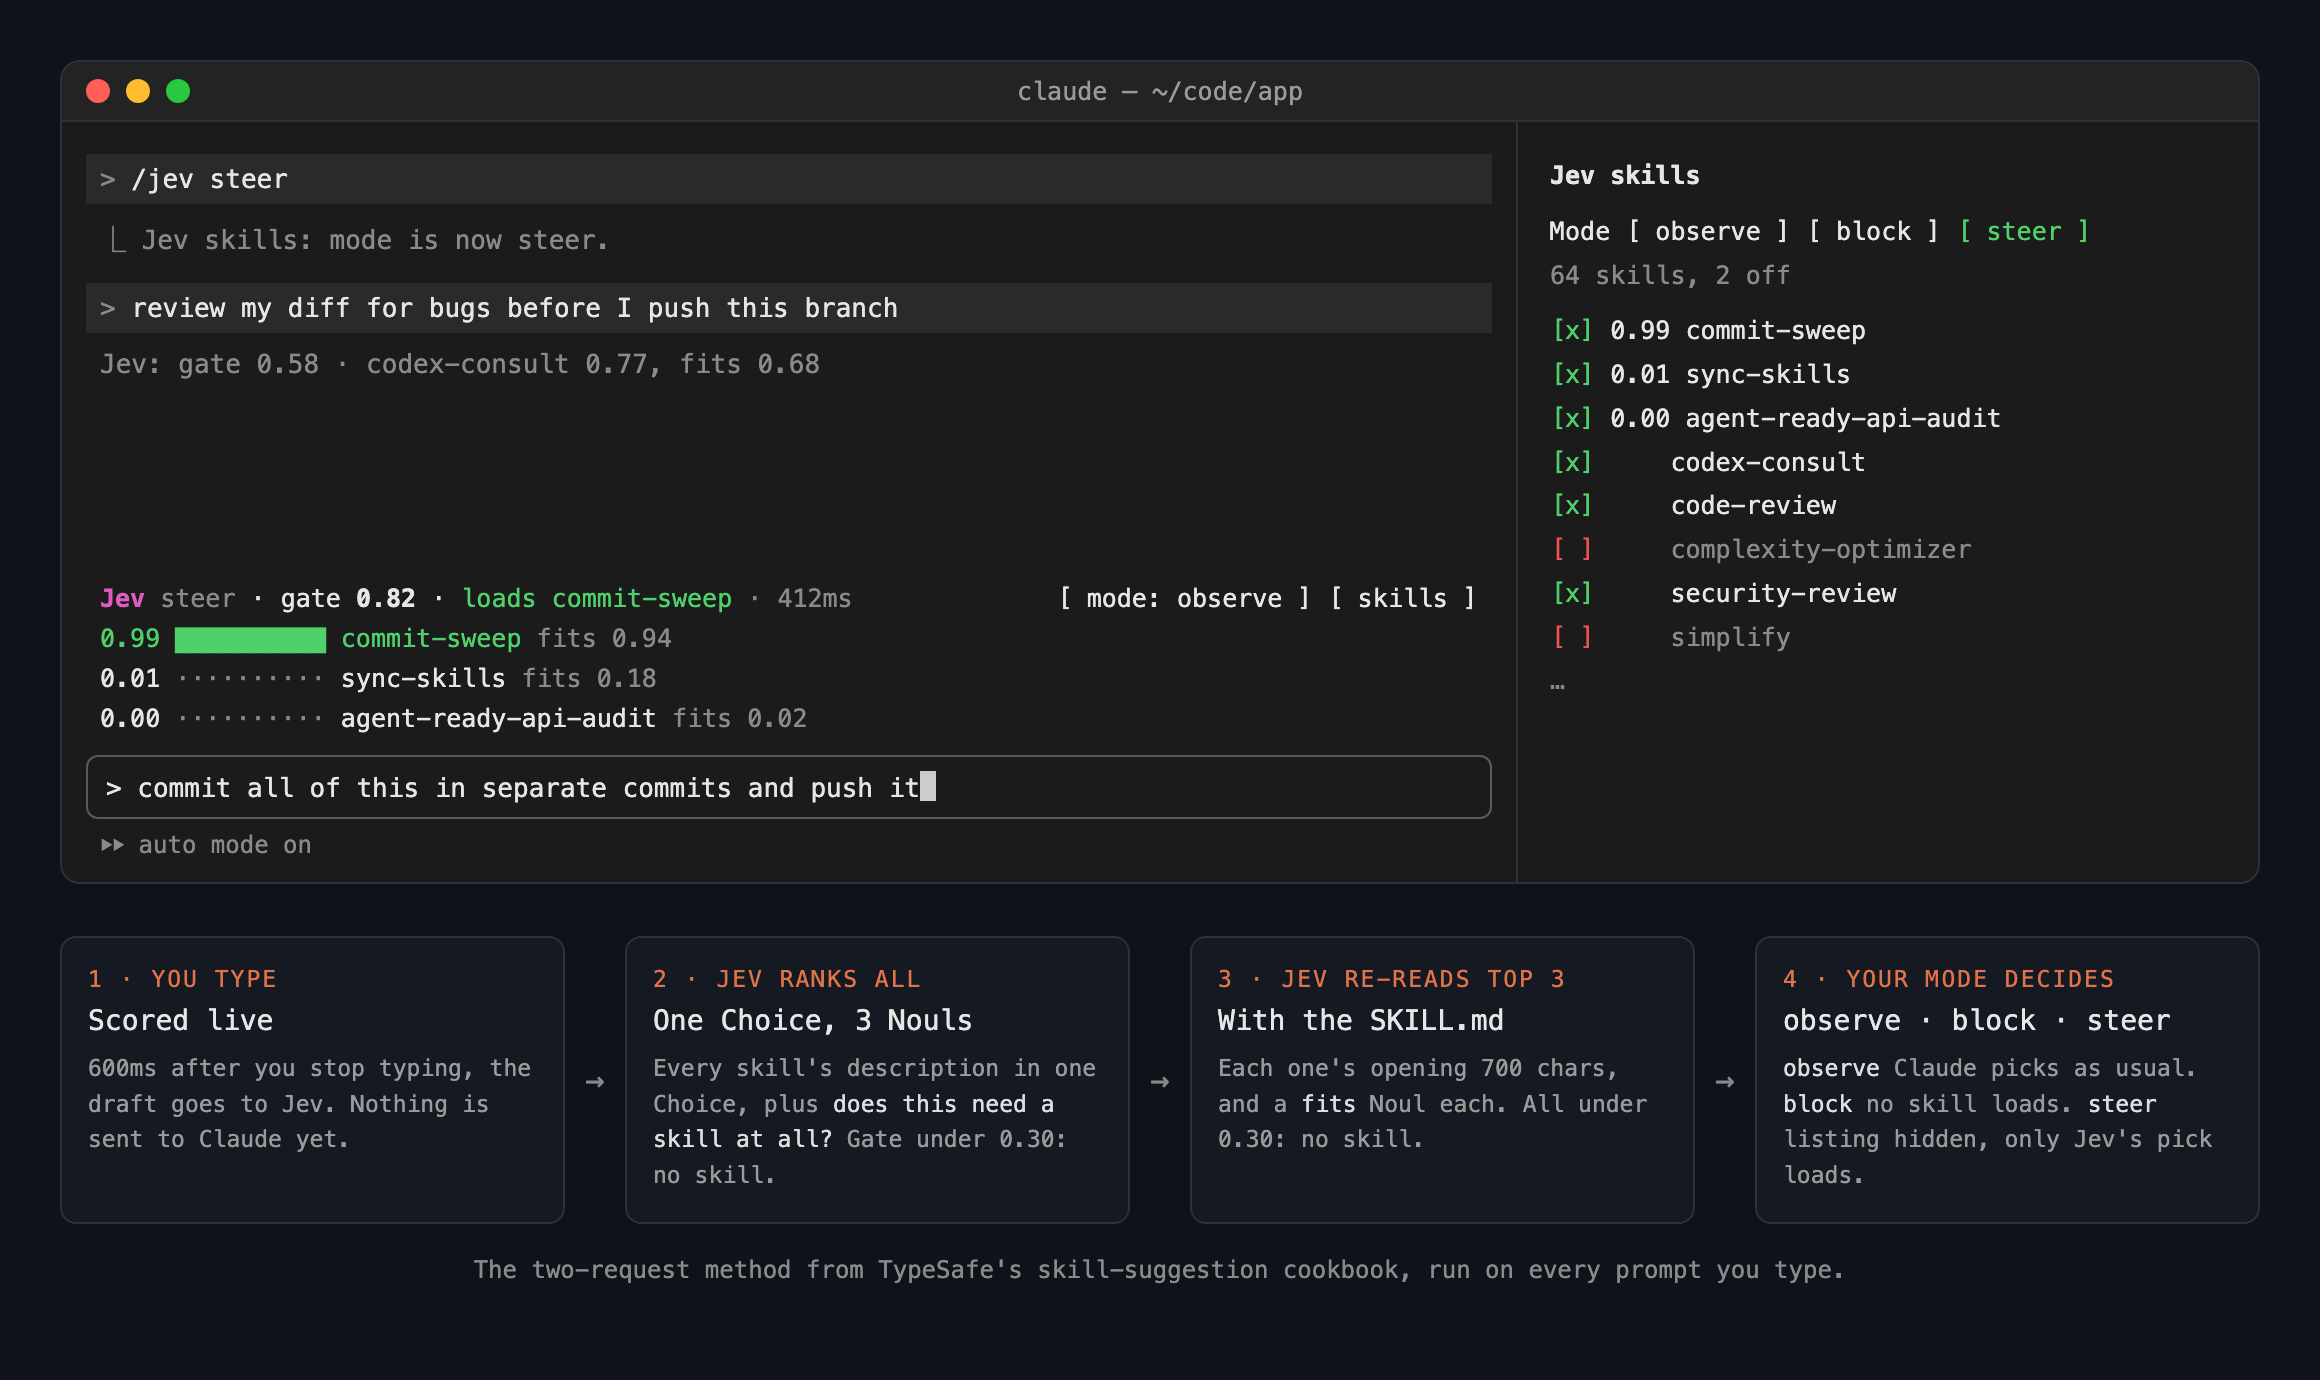
Task: Click the agent-ready-api-audit dotted score bar
Action: click(250, 720)
